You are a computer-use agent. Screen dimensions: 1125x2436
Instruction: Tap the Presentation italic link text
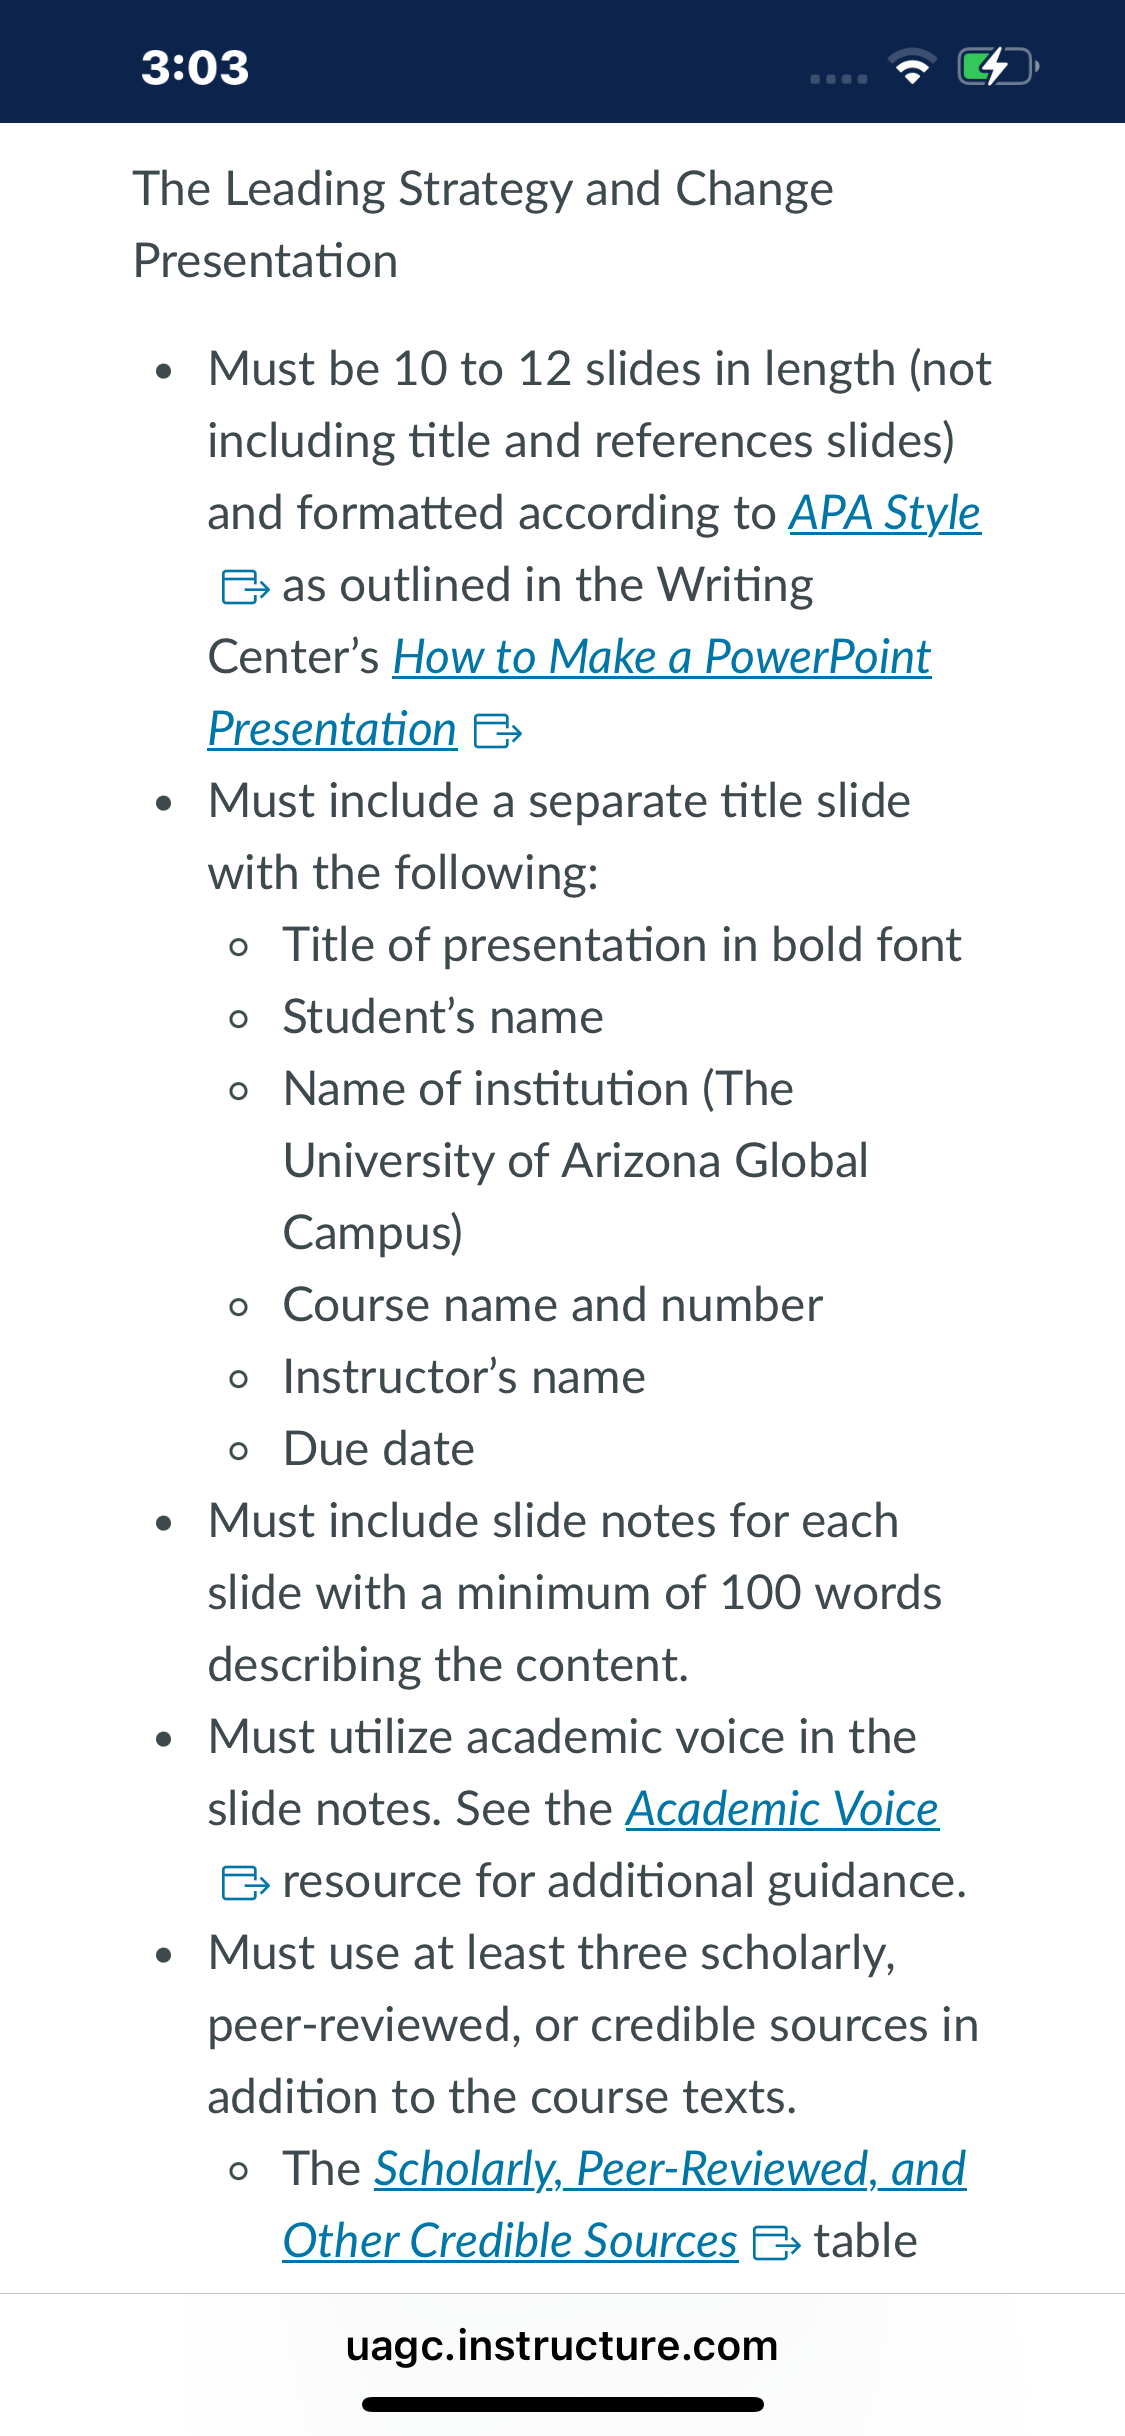pos(333,730)
